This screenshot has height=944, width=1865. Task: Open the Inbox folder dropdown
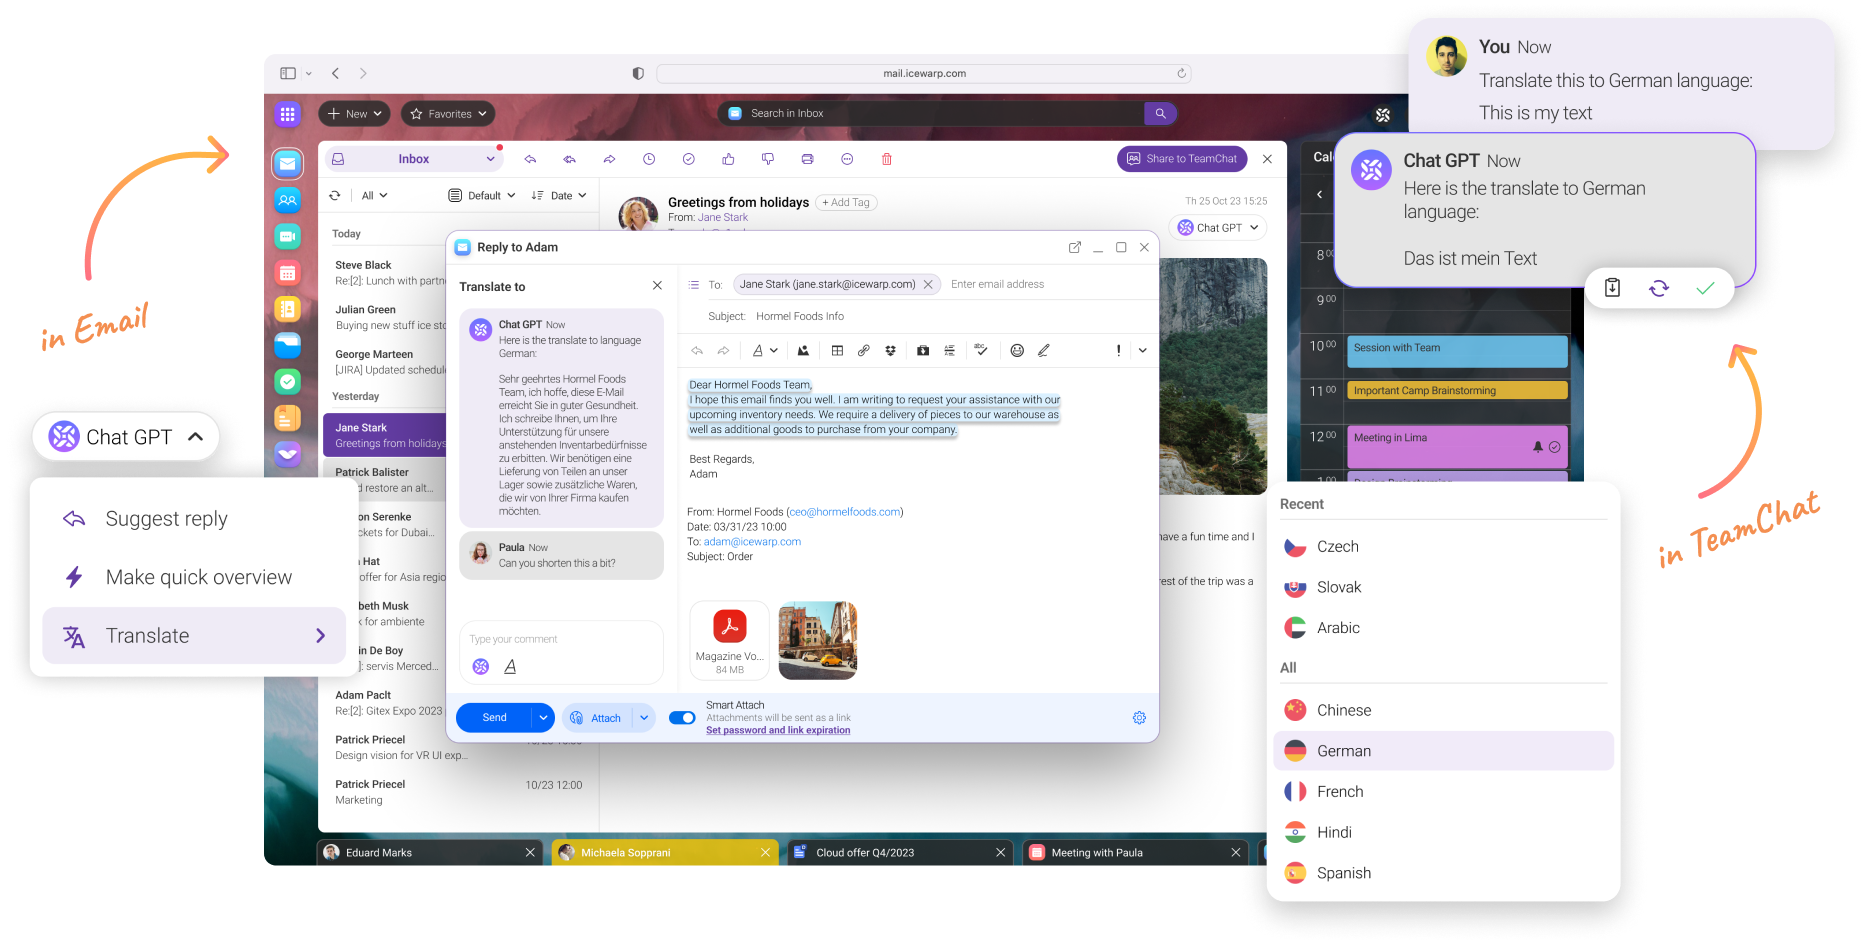pyautogui.click(x=413, y=159)
